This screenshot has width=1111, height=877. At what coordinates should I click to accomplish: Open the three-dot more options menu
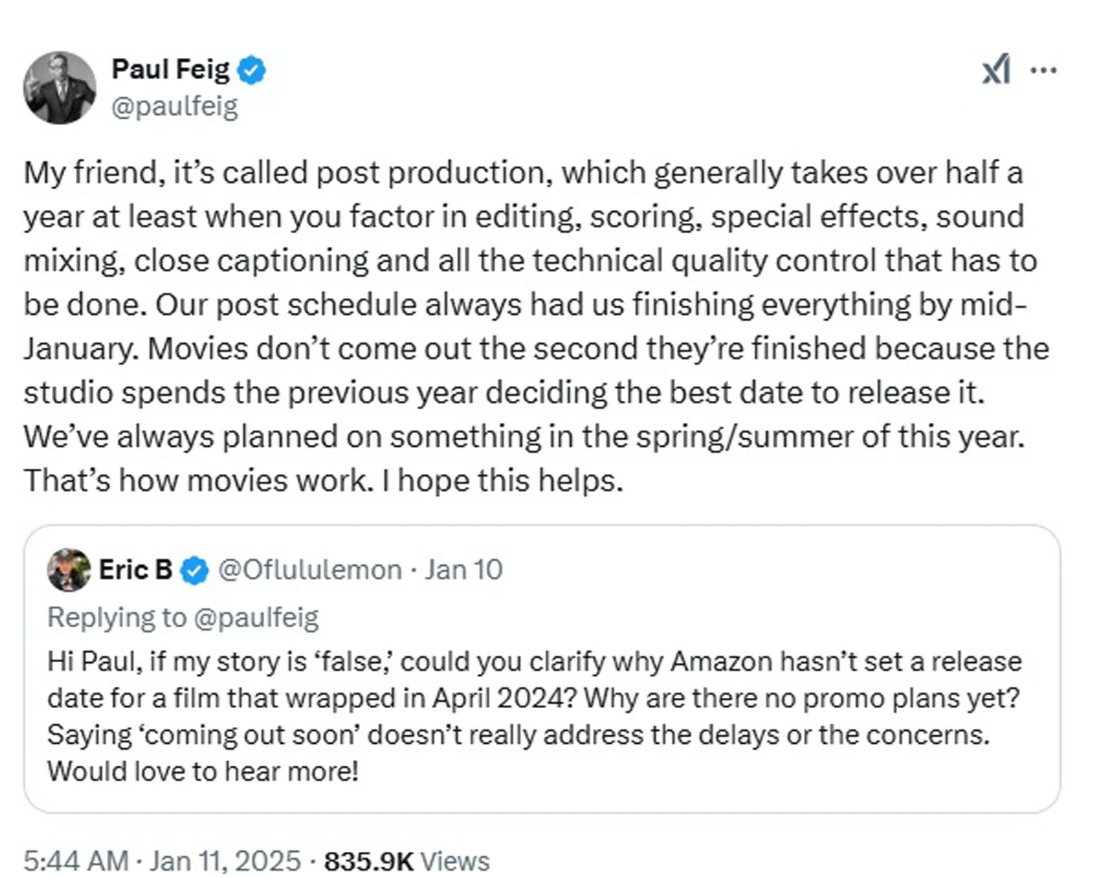point(1044,71)
